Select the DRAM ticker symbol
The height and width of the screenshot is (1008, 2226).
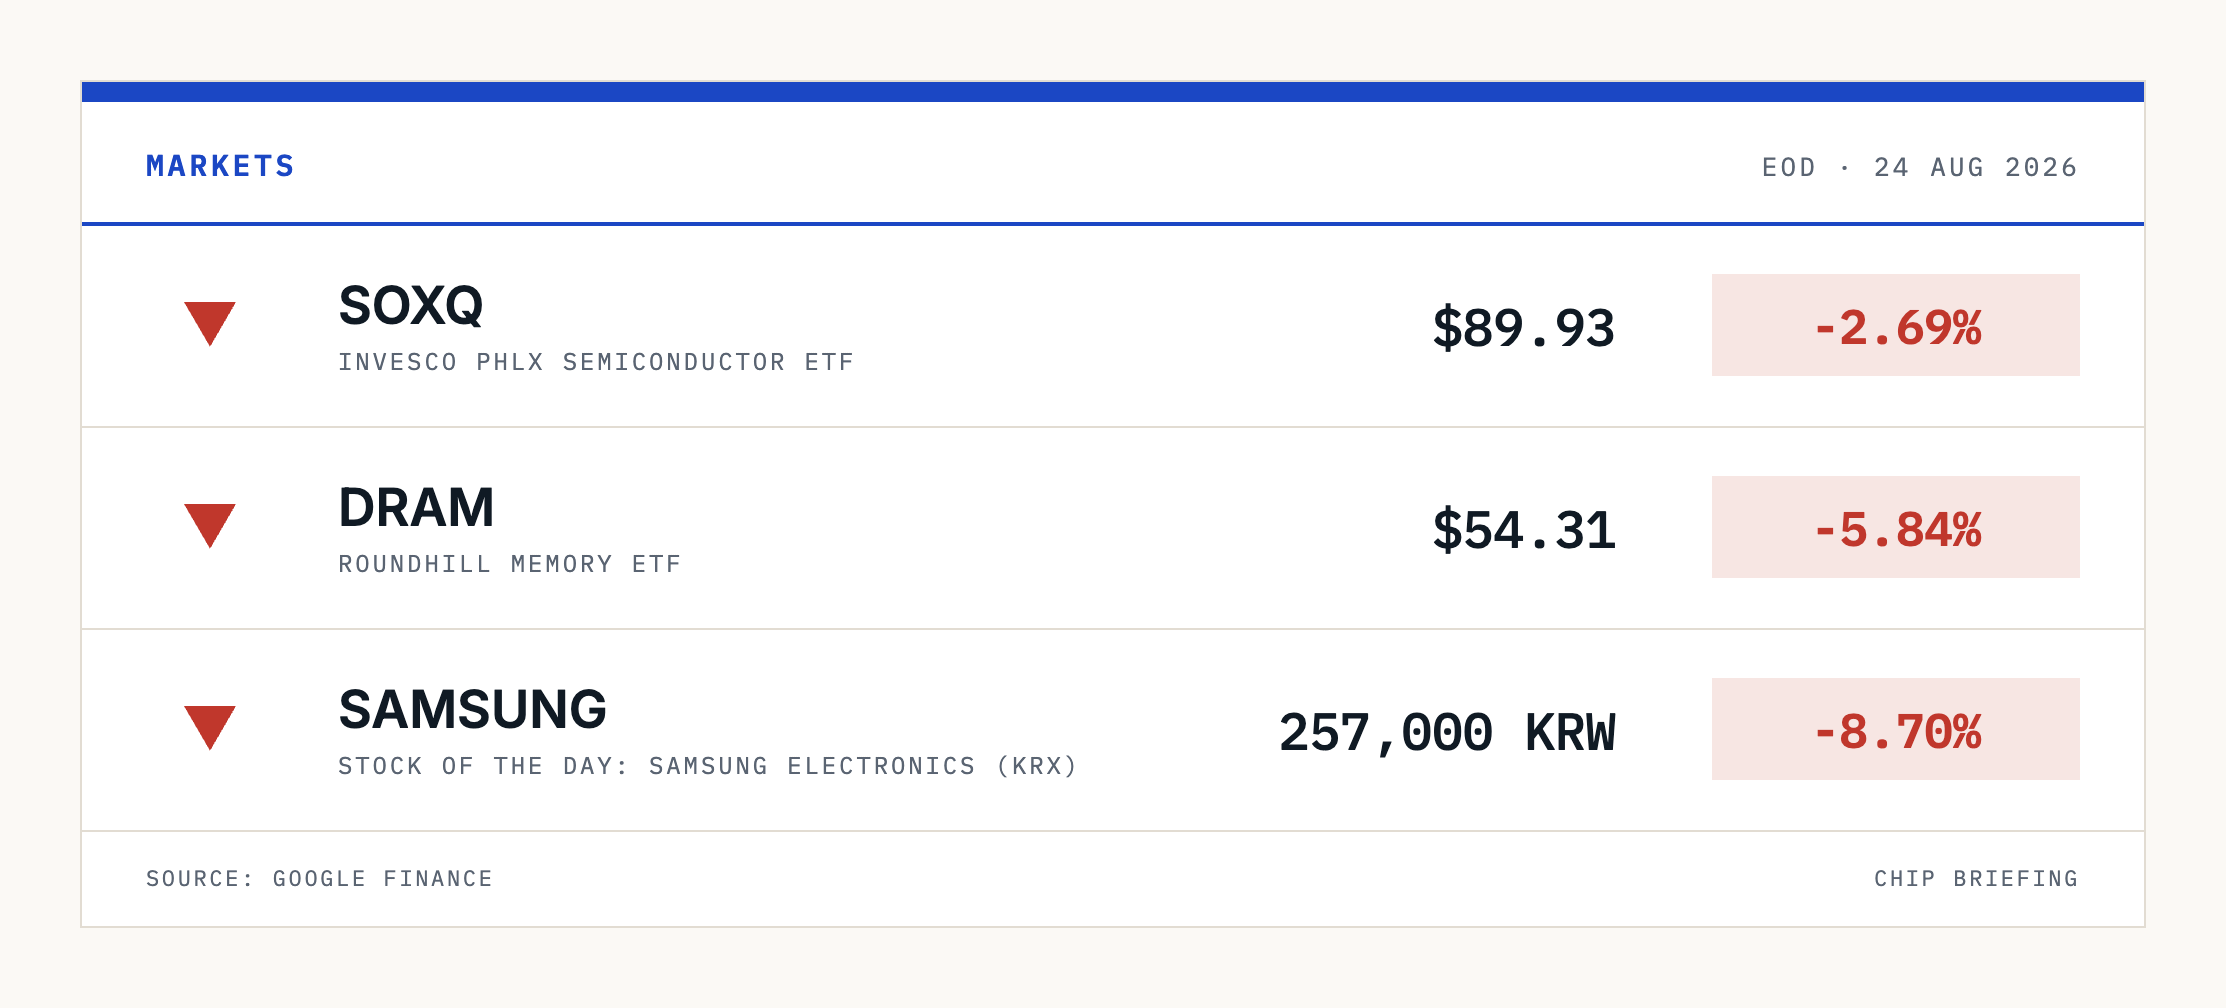[x=417, y=508]
